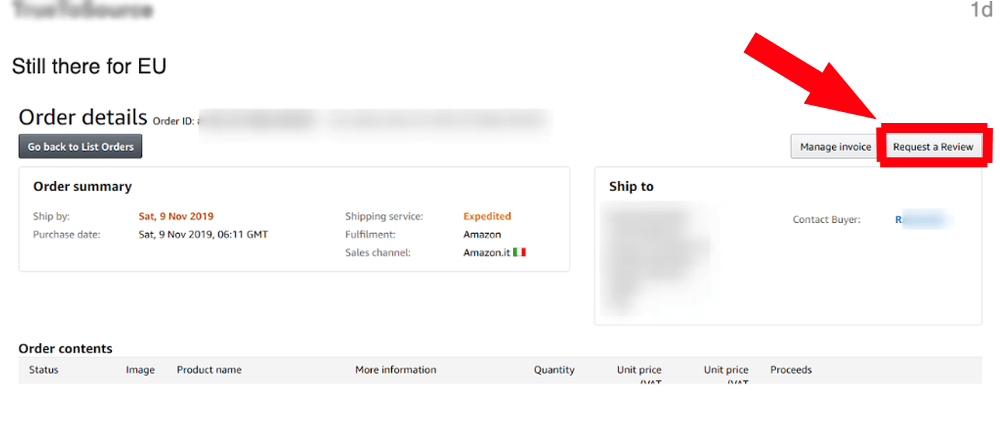This screenshot has height=434, width=1000.
Task: Click the blurred poster username at top
Action: [83, 12]
